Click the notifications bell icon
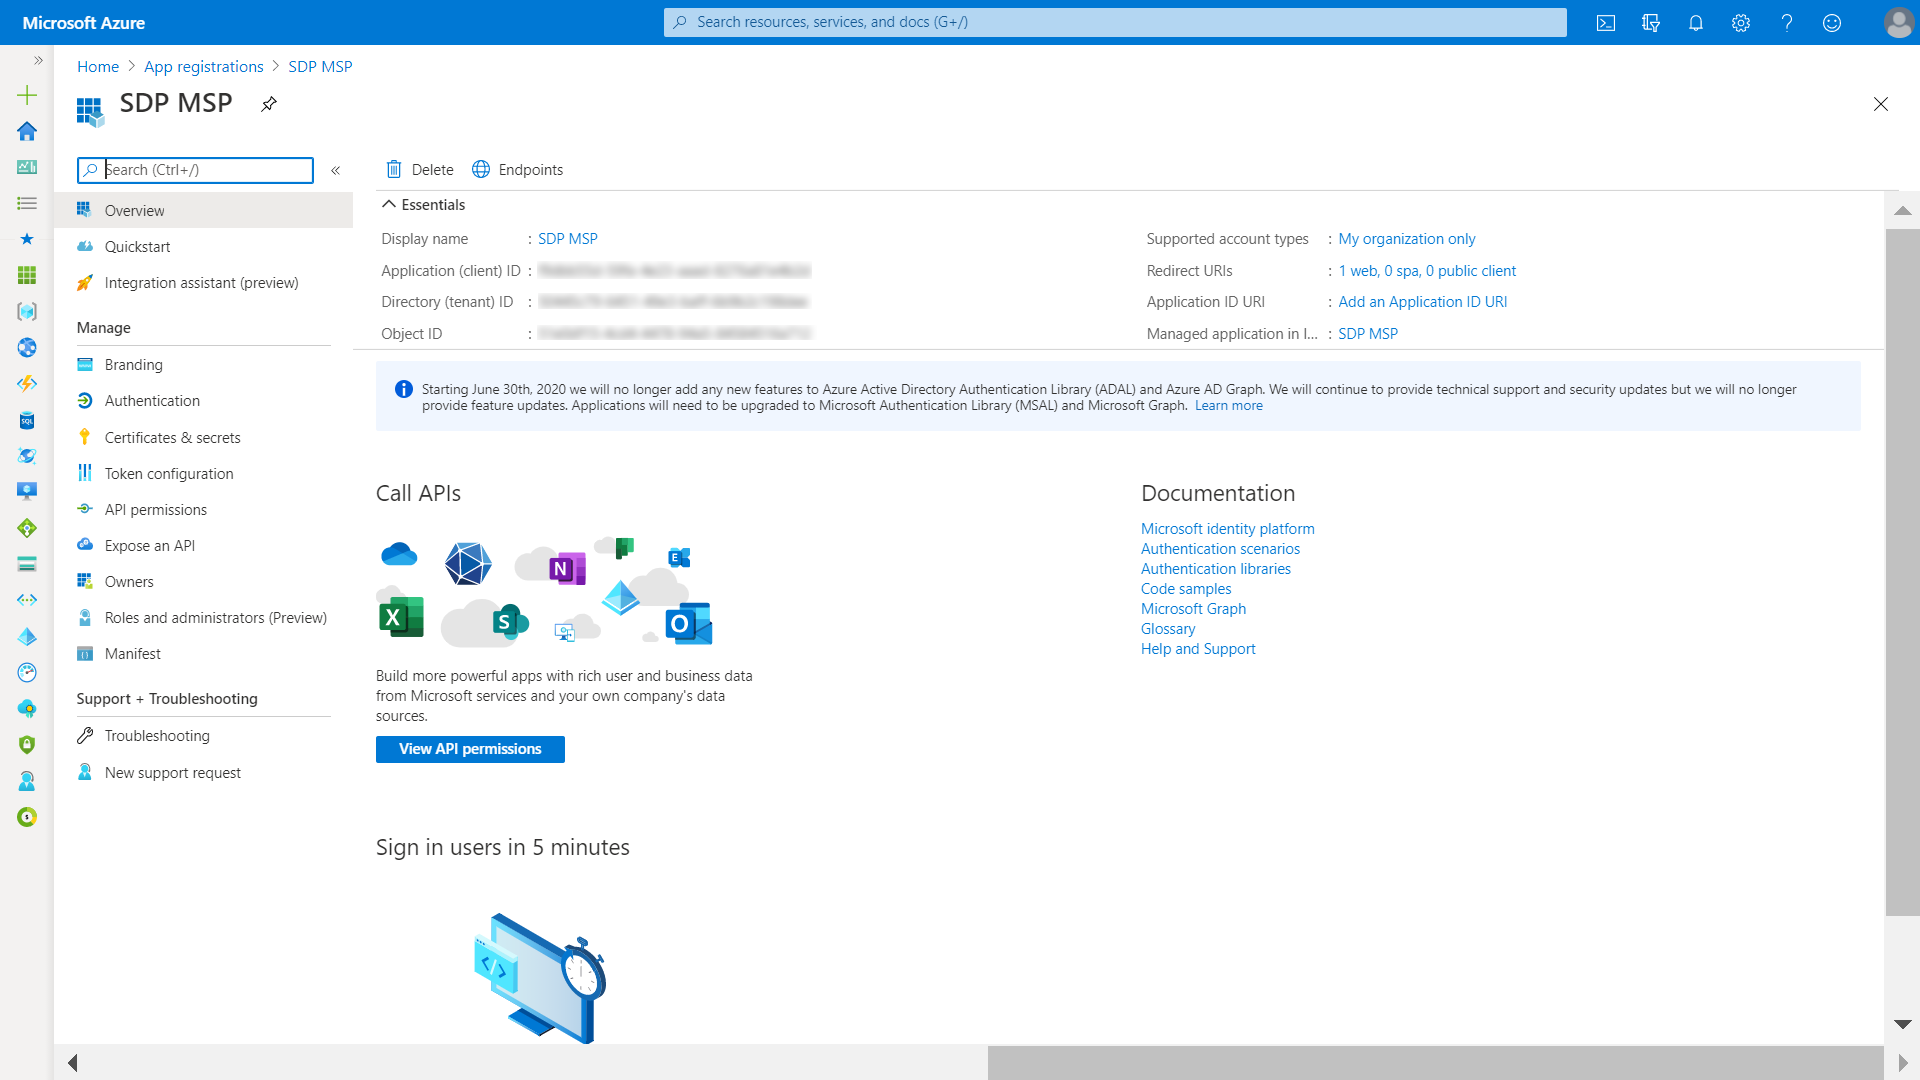This screenshot has height=1080, width=1920. click(1696, 23)
